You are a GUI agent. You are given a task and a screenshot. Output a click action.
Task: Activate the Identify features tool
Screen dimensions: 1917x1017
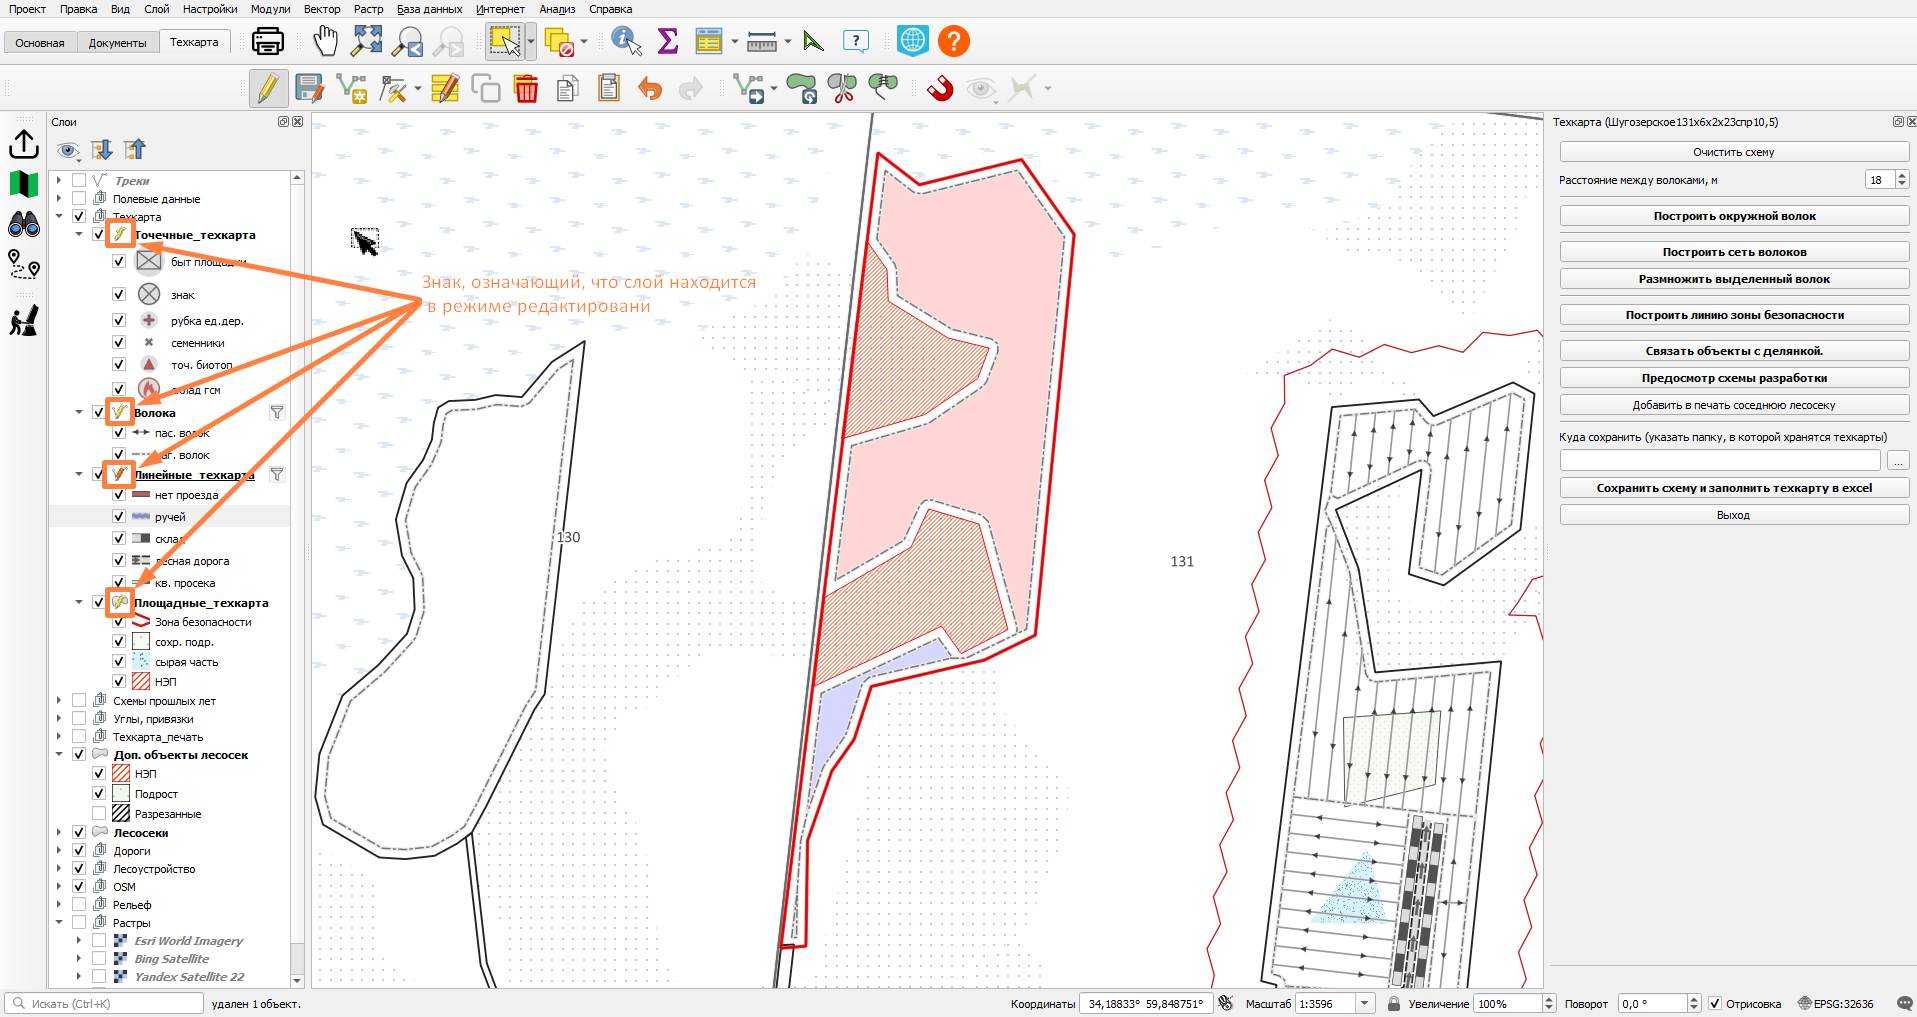(626, 41)
